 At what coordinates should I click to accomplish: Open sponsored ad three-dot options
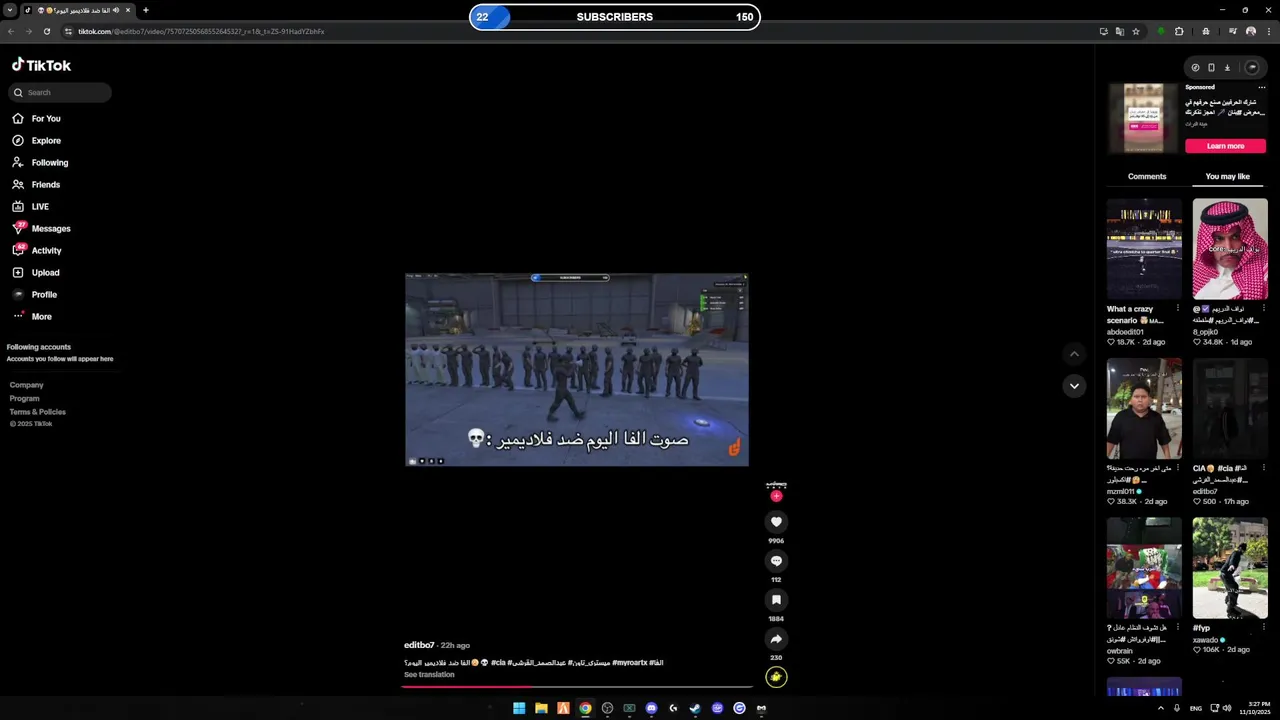pyautogui.click(x=1262, y=87)
